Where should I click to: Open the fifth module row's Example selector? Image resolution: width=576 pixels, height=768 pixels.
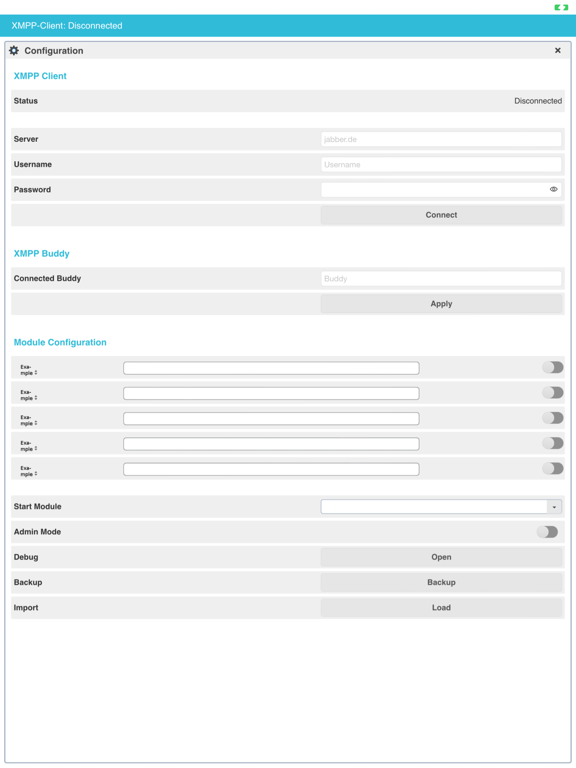tap(28, 471)
